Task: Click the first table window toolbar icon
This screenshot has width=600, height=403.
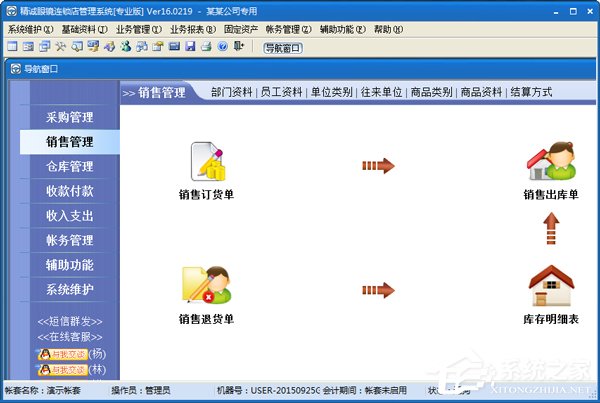Action: pyautogui.click(x=13, y=47)
